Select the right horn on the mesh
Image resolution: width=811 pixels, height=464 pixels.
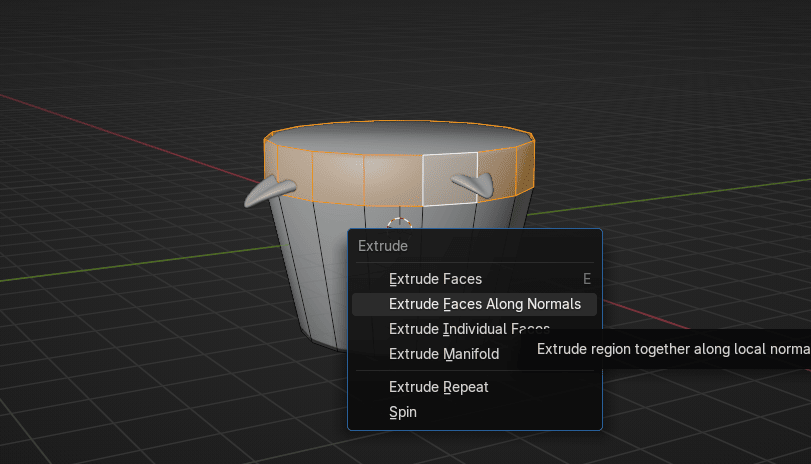pos(475,182)
